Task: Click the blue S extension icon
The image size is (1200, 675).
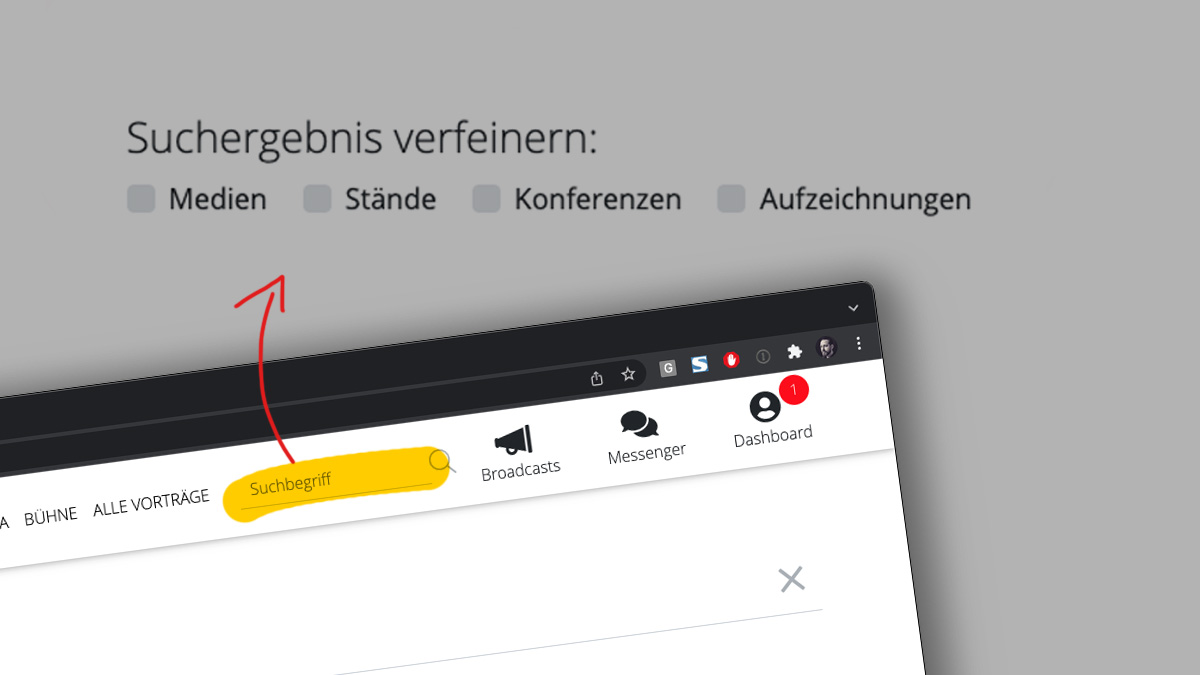Action: (700, 364)
